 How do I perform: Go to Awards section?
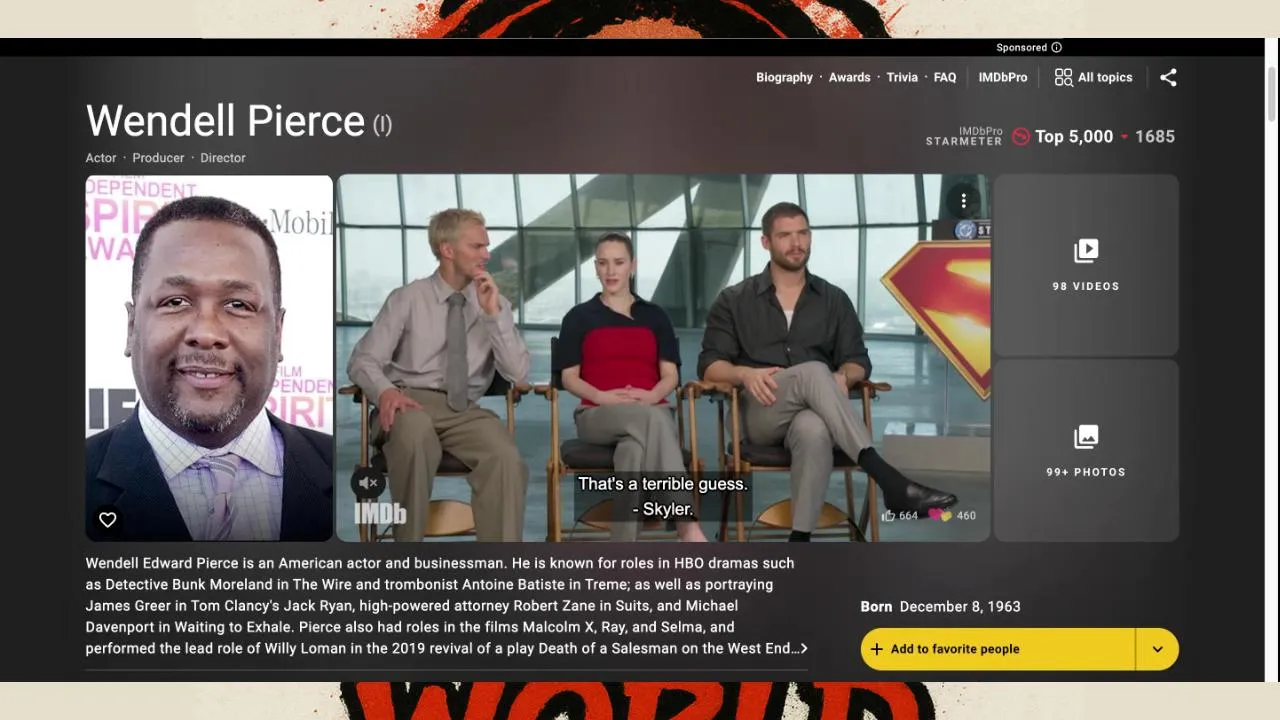pyautogui.click(x=849, y=77)
